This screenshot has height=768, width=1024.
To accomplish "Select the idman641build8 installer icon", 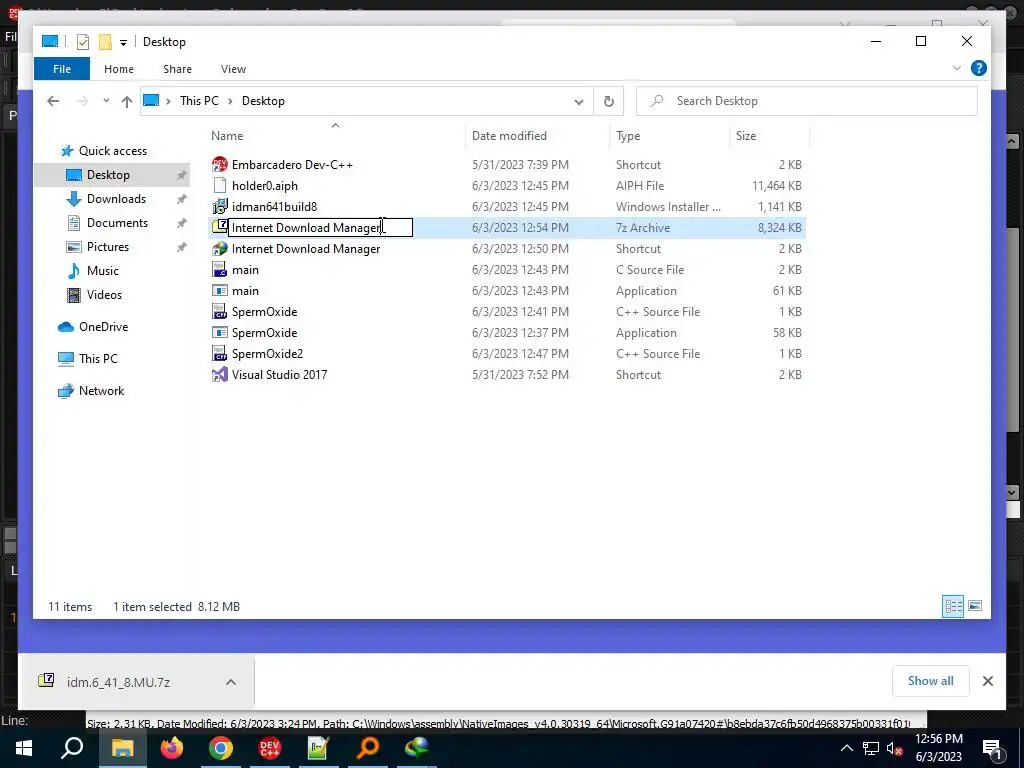I will (219, 206).
